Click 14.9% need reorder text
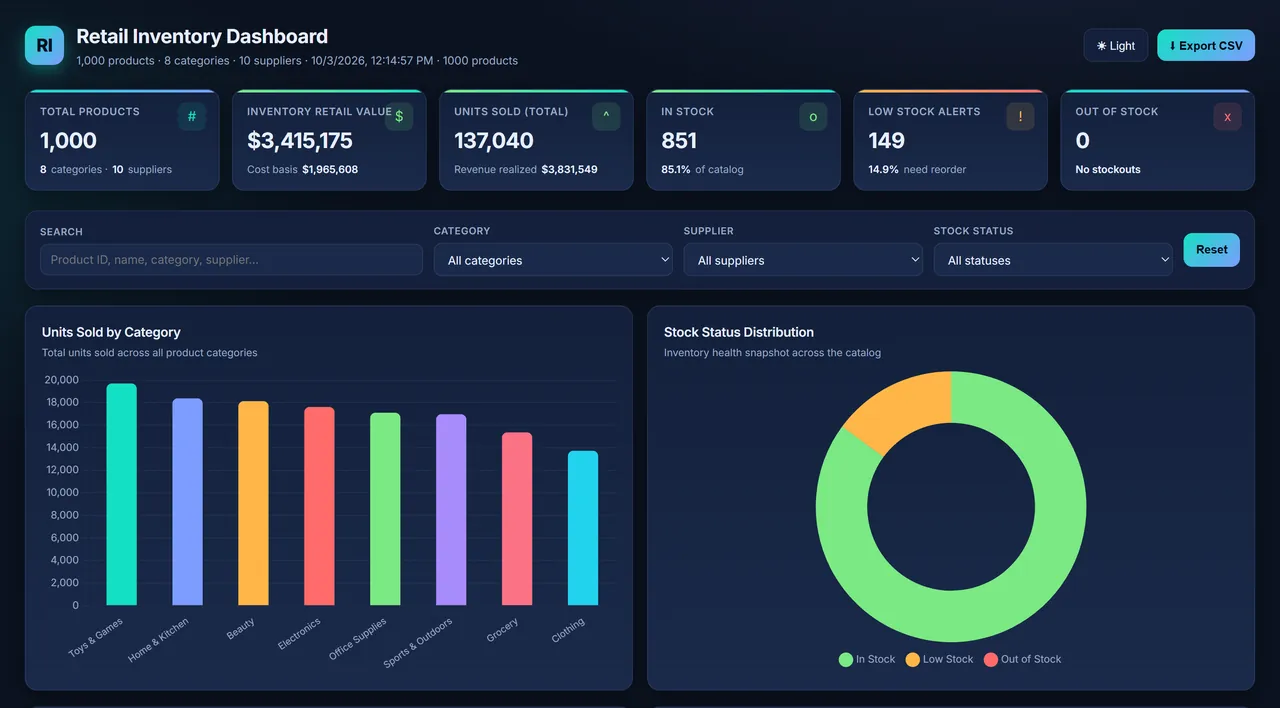1280x708 pixels. click(917, 169)
